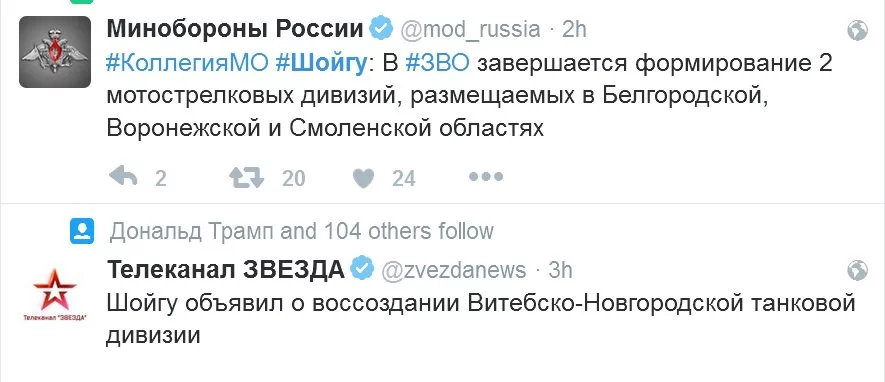Click globe icon on Минобороны России tweet

(857, 30)
